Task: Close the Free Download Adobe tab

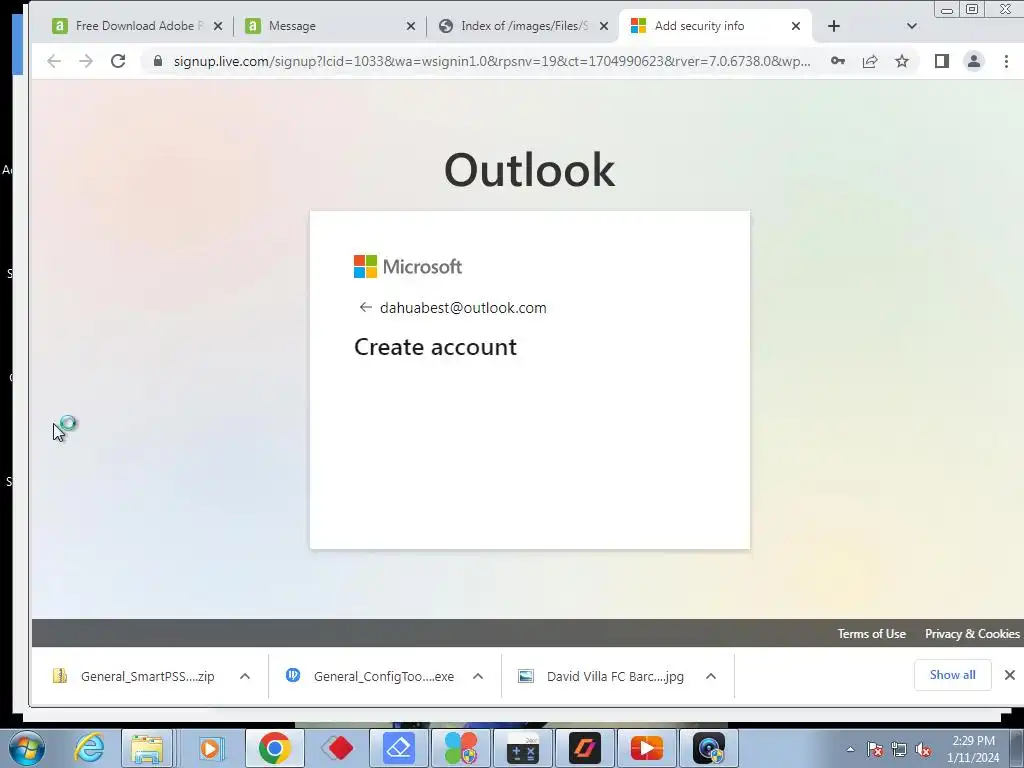Action: pyautogui.click(x=218, y=26)
